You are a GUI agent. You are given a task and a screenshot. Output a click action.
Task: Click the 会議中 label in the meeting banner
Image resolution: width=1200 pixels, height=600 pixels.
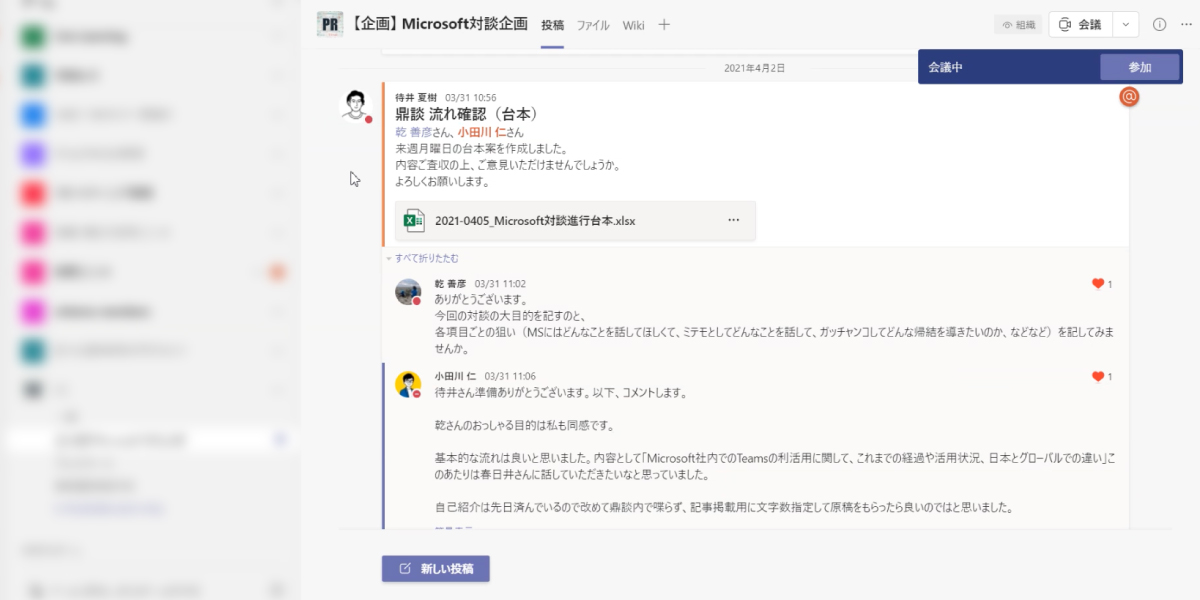(945, 67)
